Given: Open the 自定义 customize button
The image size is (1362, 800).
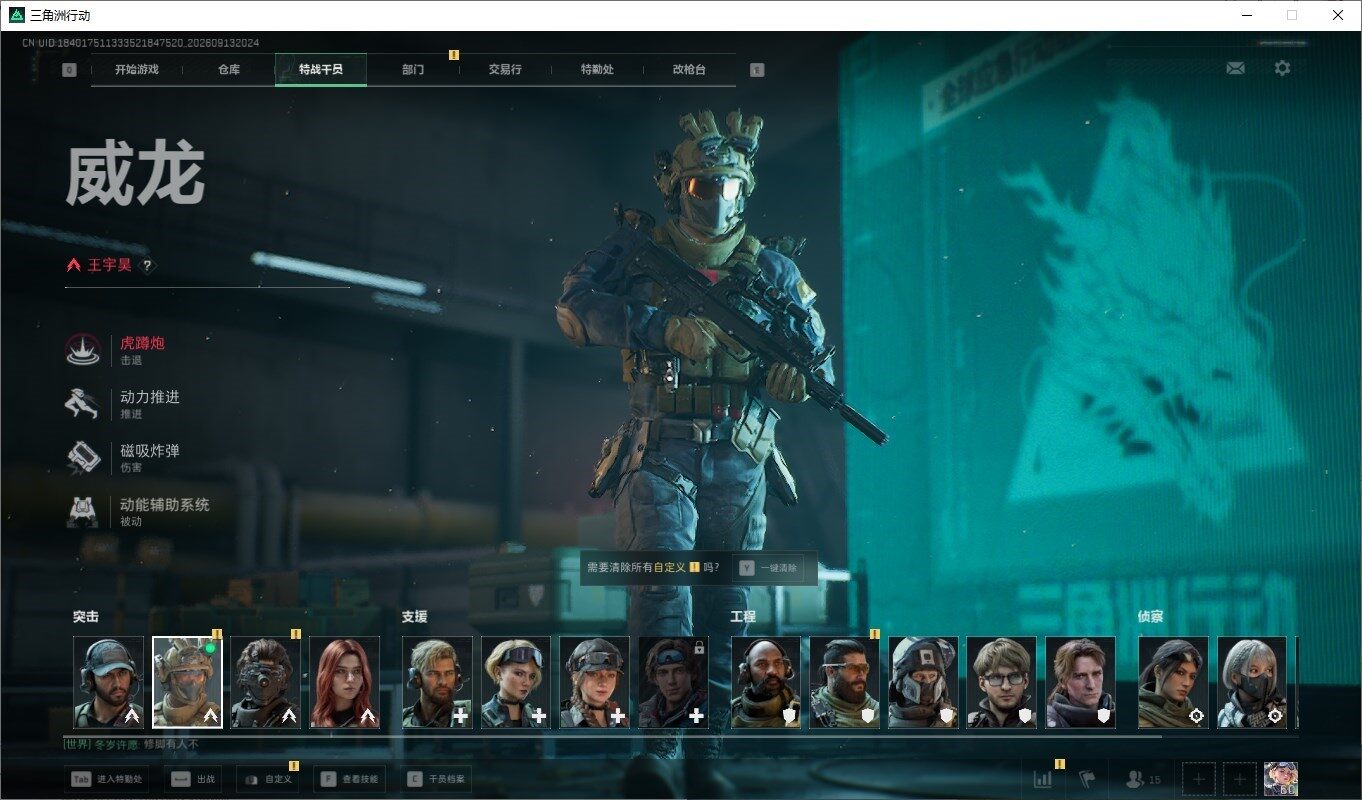Looking at the screenshot, I should click(x=267, y=779).
